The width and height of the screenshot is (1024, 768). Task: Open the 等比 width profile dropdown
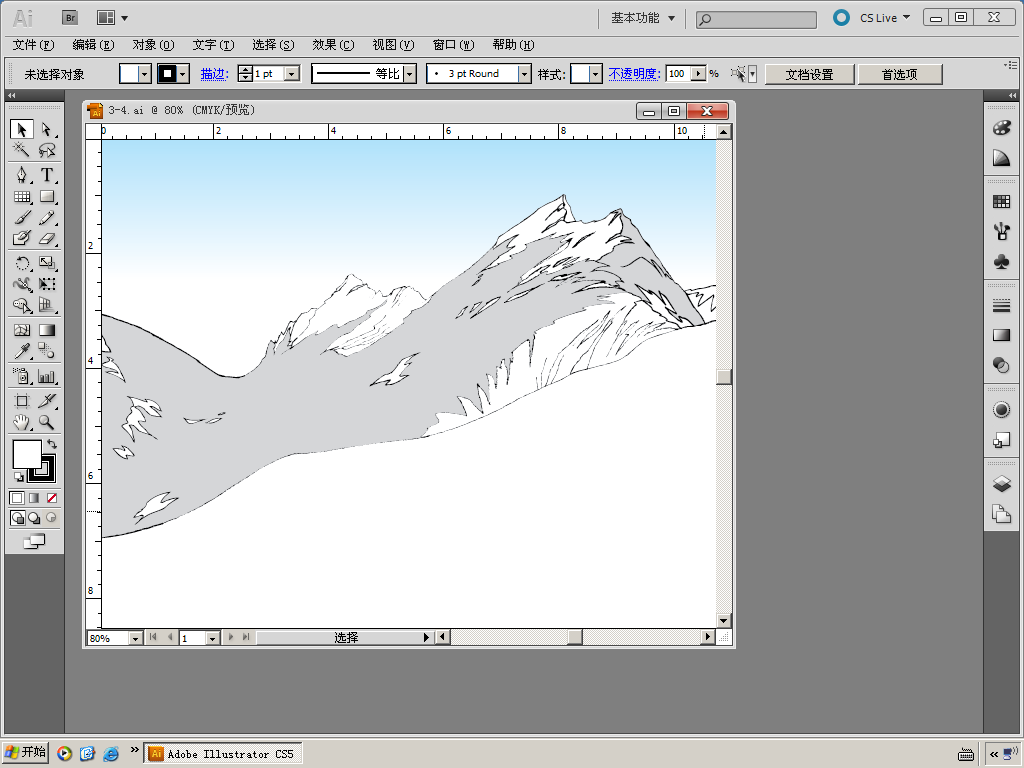410,74
